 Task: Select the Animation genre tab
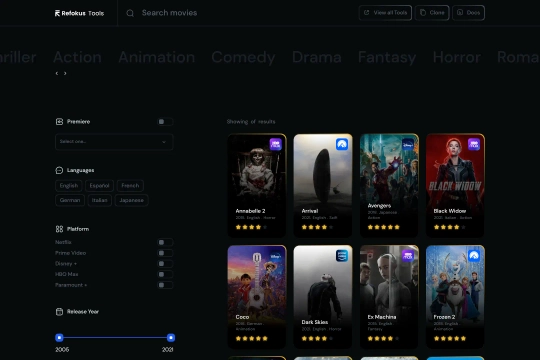pos(157,57)
